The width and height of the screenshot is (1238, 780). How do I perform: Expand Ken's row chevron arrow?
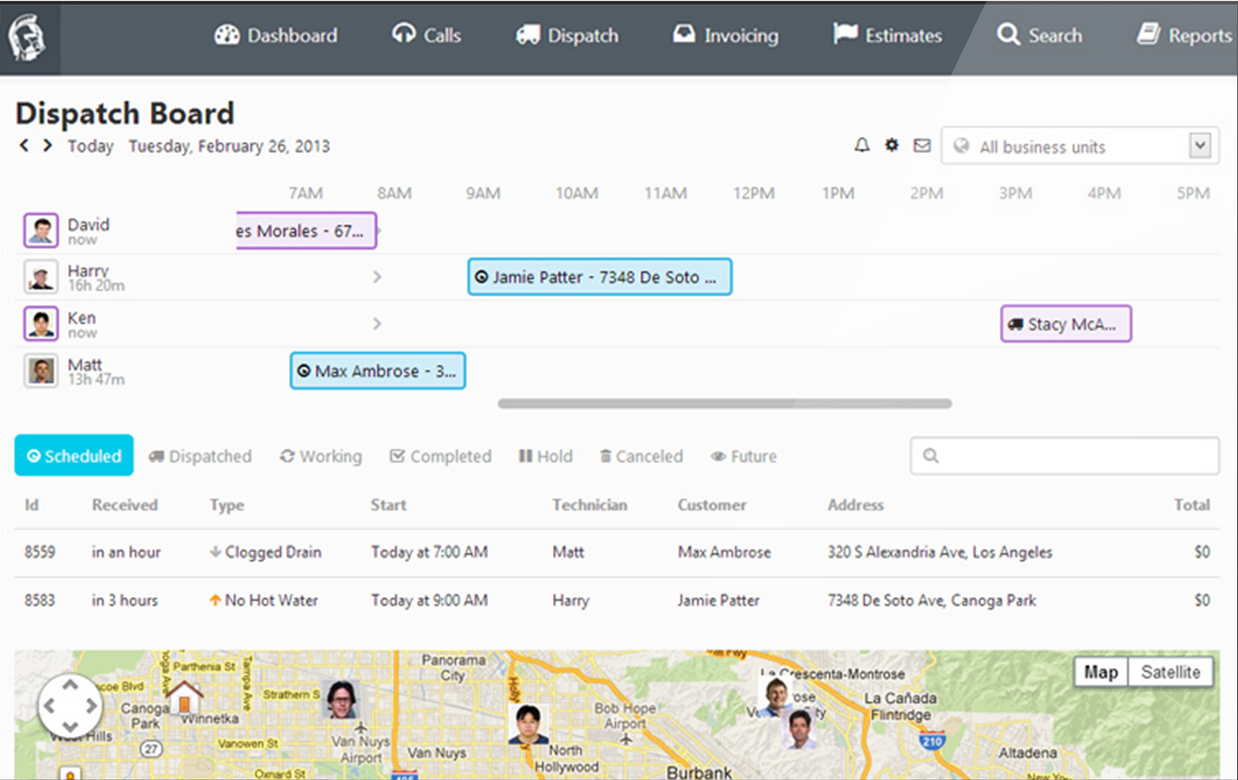[x=377, y=324]
